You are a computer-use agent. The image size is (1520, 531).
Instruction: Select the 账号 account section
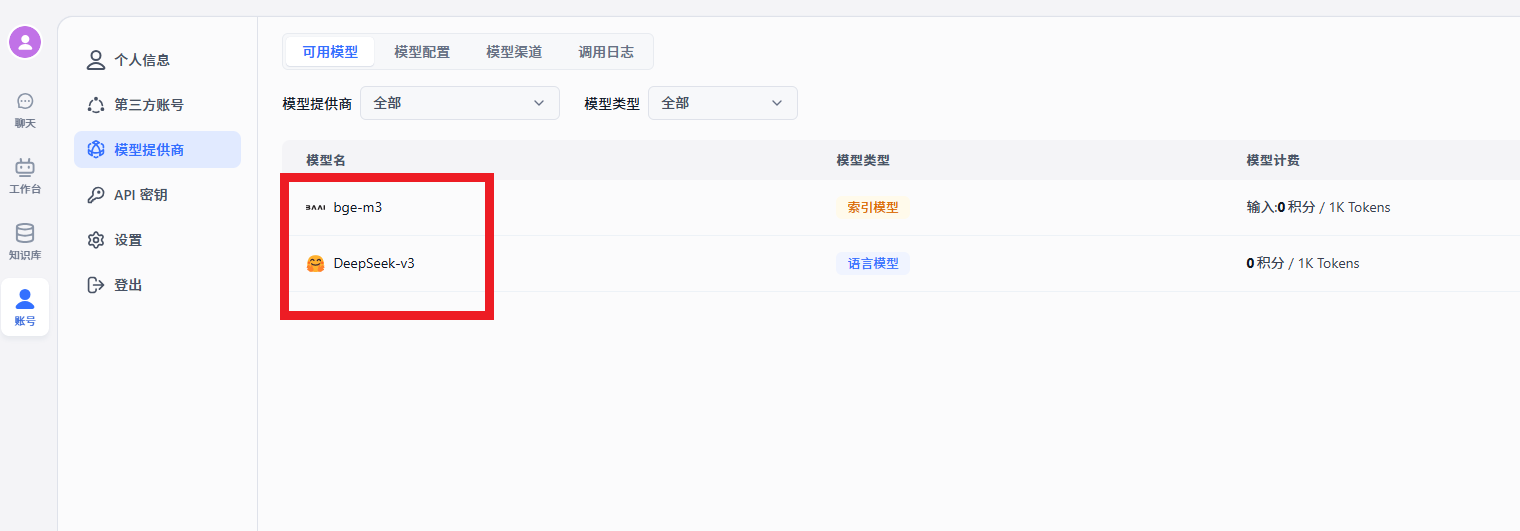(x=25, y=307)
